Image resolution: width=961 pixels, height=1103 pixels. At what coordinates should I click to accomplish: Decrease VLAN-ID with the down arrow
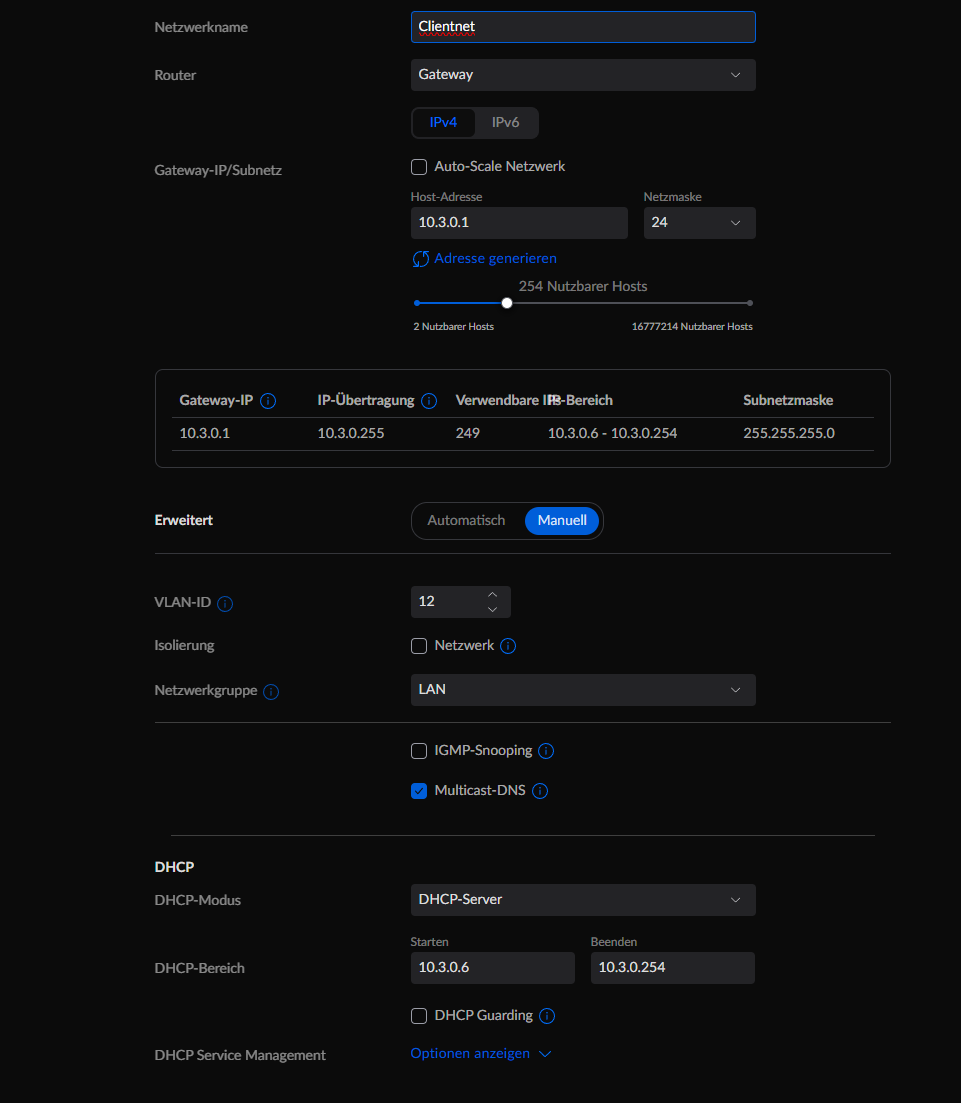[x=492, y=609]
